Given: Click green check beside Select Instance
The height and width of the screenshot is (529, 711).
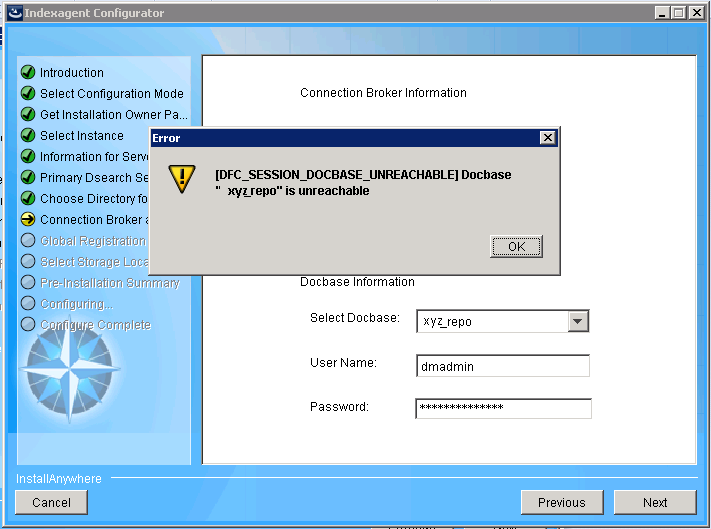Looking at the screenshot, I should pos(28,135).
